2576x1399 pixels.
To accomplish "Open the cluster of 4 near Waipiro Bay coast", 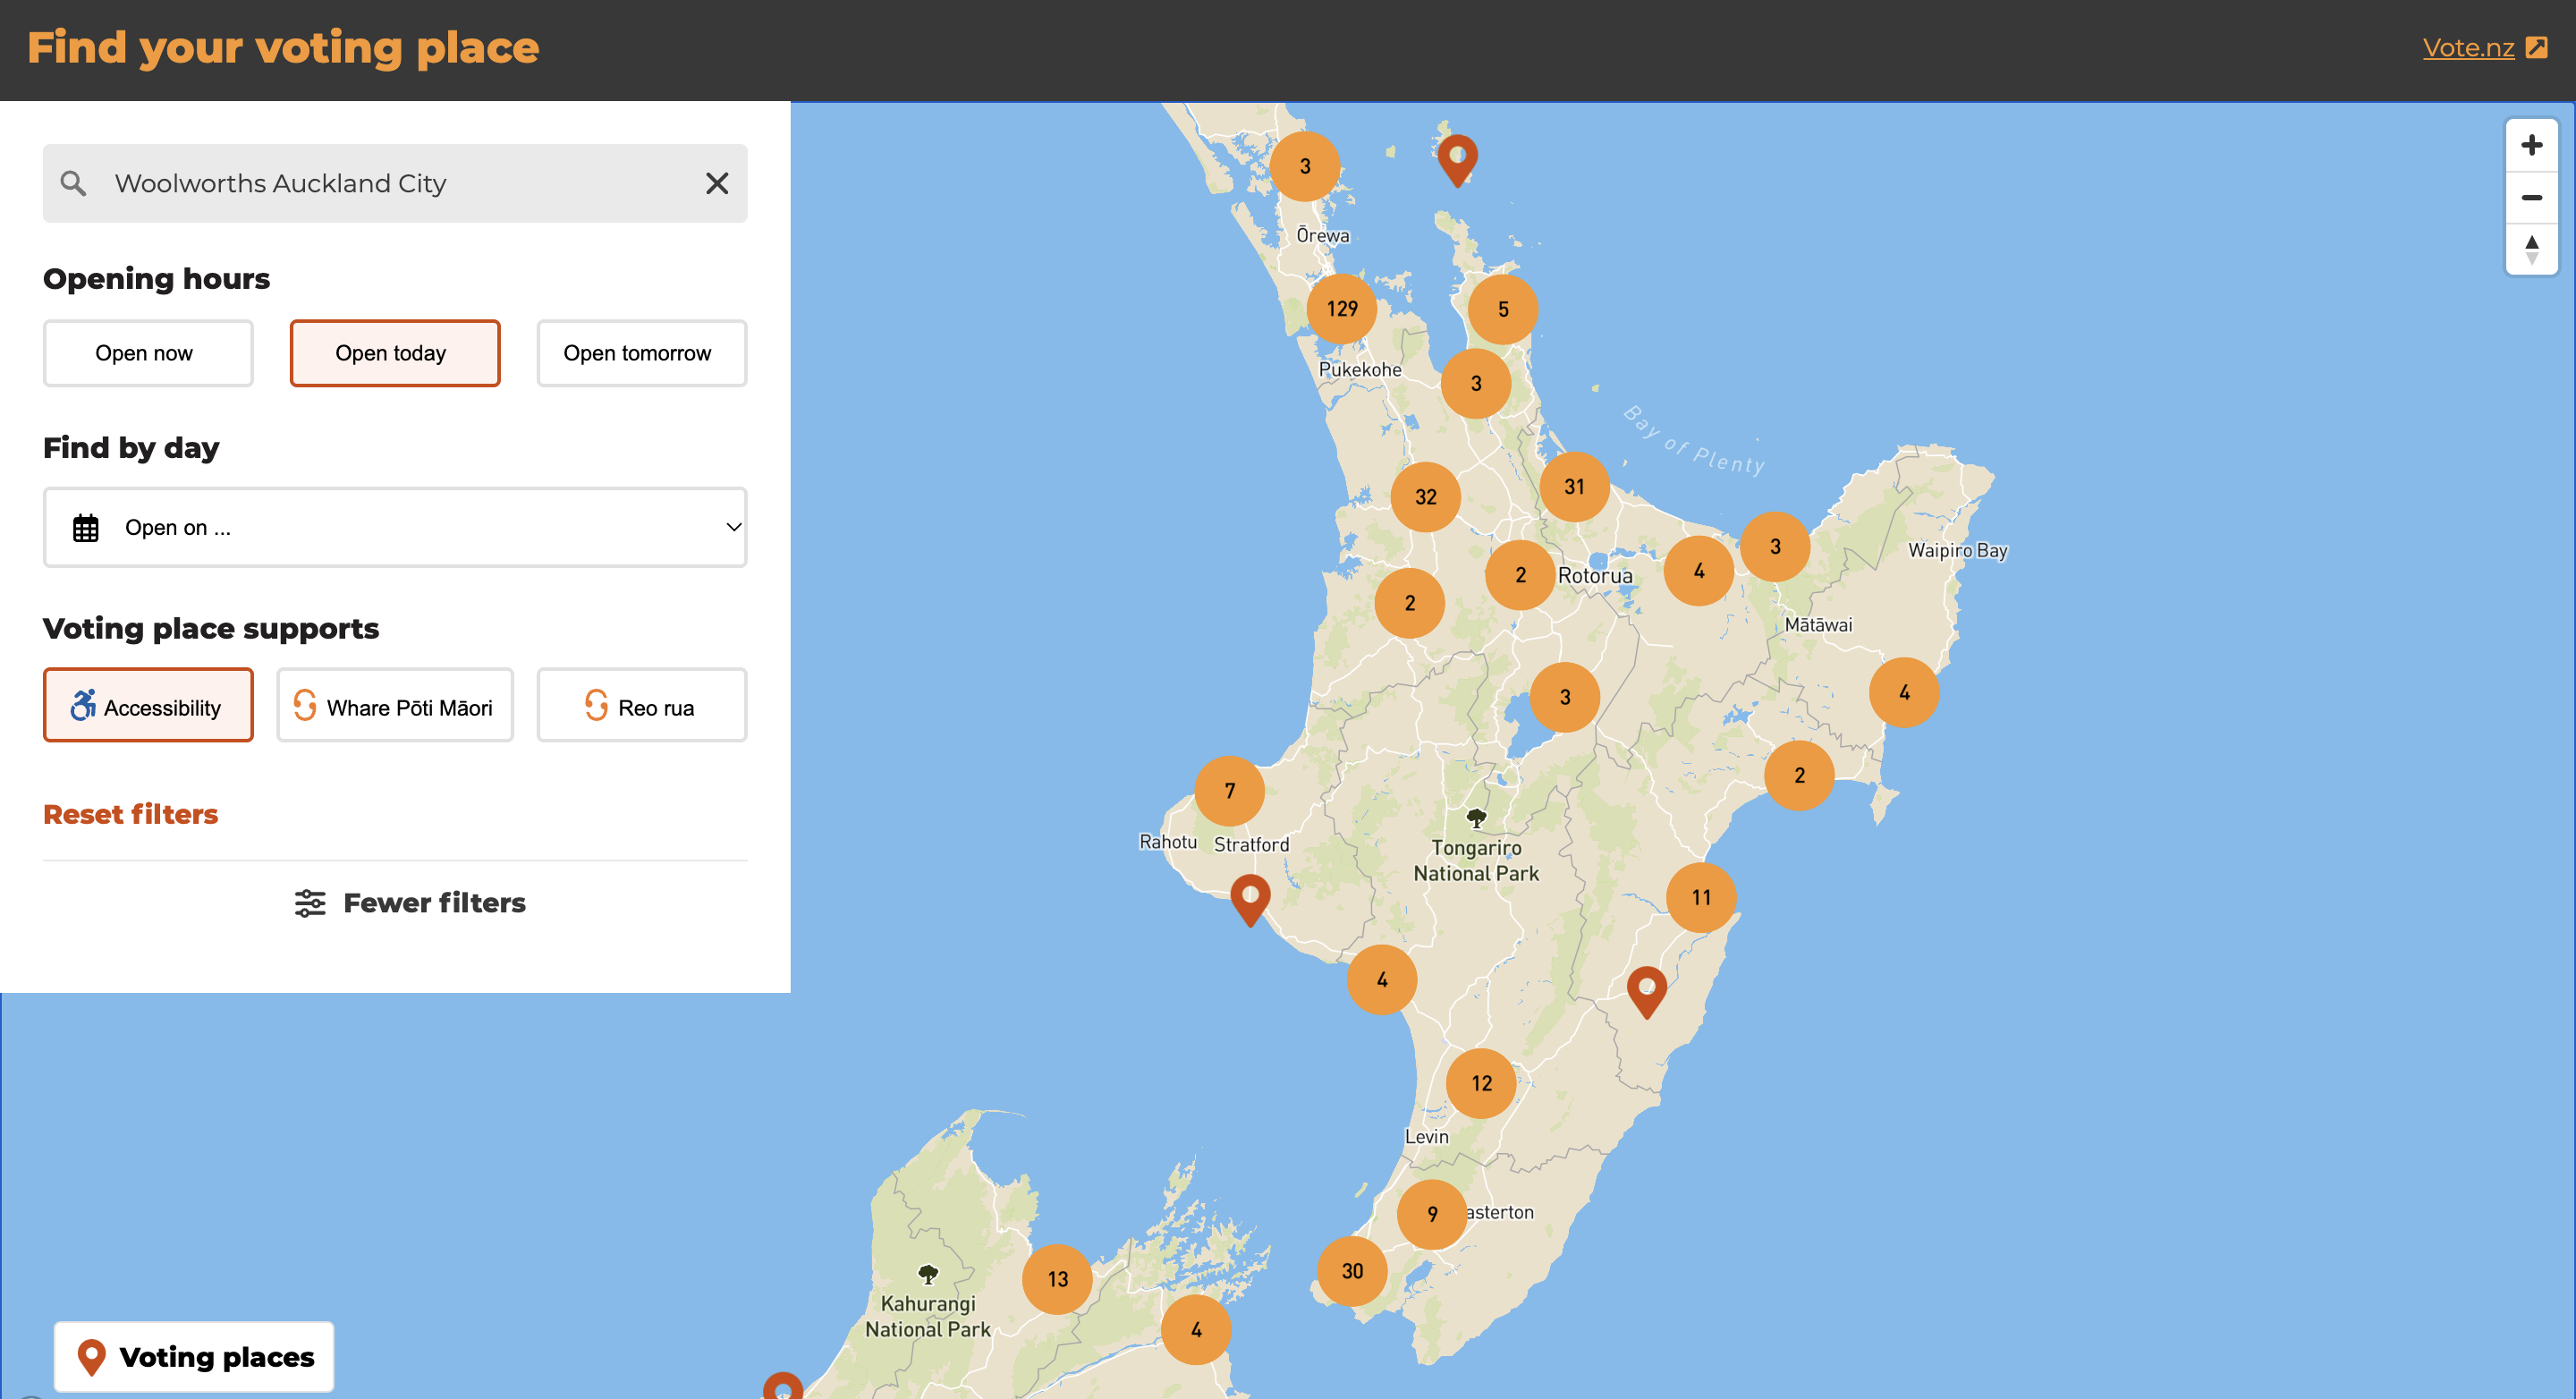I will [x=1904, y=692].
